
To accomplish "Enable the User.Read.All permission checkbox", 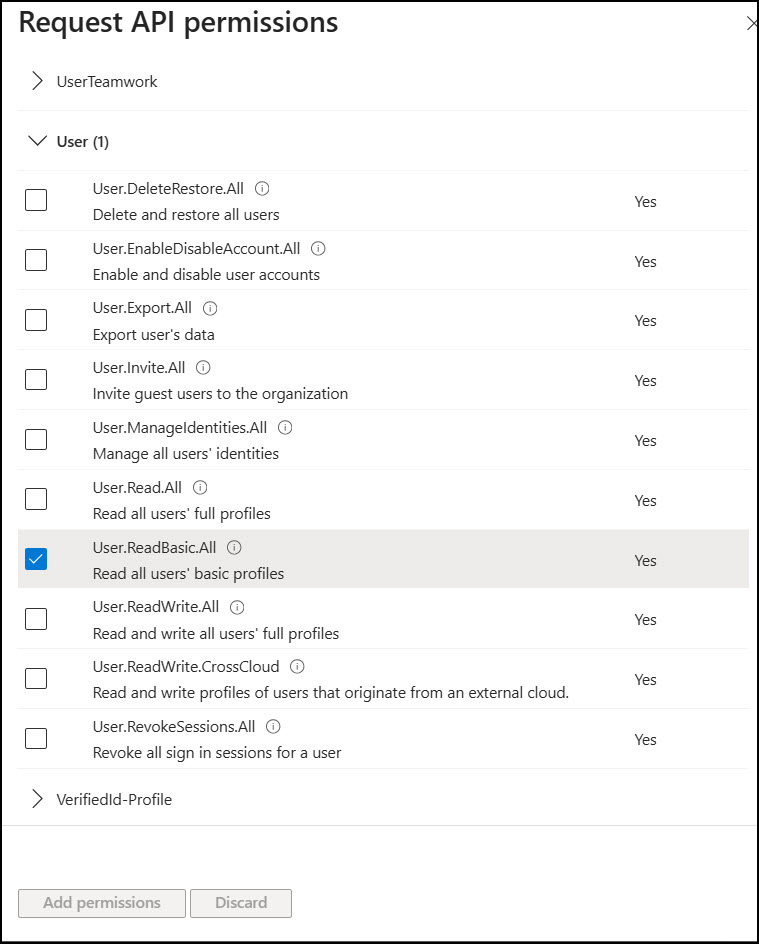I will click(x=36, y=499).
